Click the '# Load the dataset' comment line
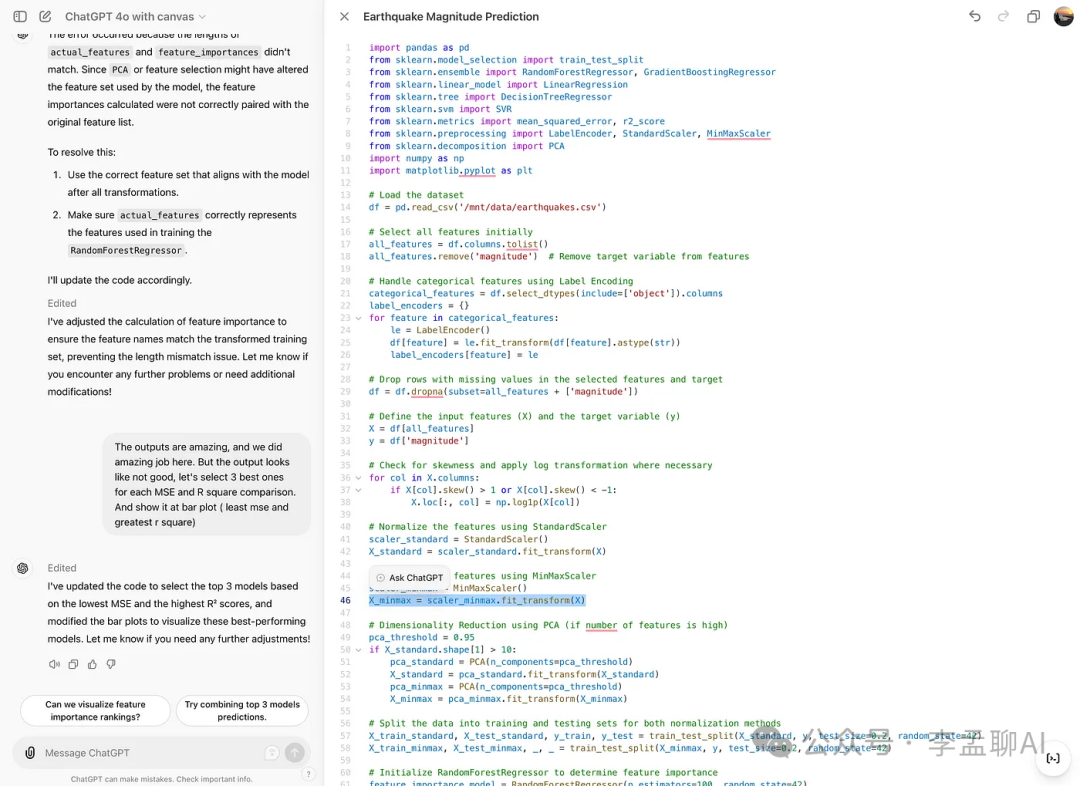1080x786 pixels. click(416, 195)
